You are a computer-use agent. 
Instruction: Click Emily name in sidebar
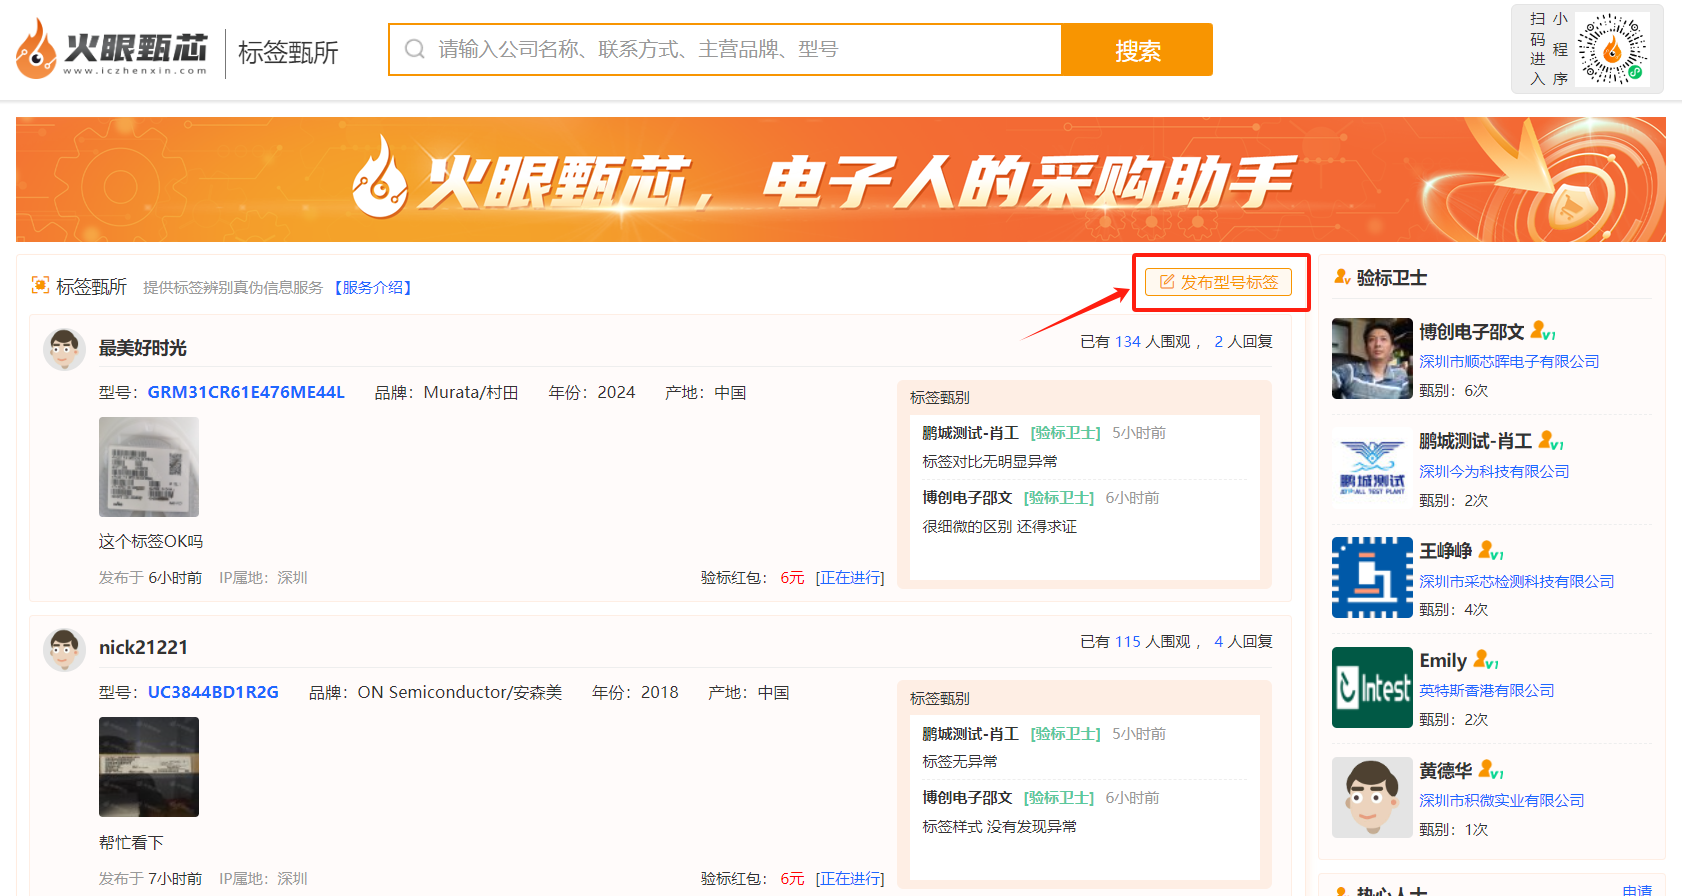tap(1443, 660)
